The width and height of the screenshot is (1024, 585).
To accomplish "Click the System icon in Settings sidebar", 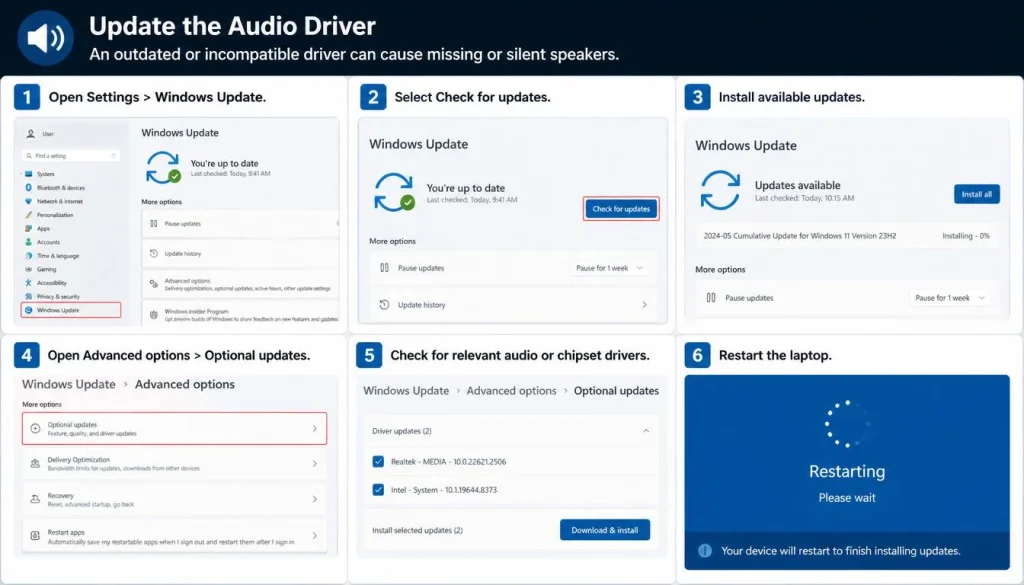I will point(28,174).
